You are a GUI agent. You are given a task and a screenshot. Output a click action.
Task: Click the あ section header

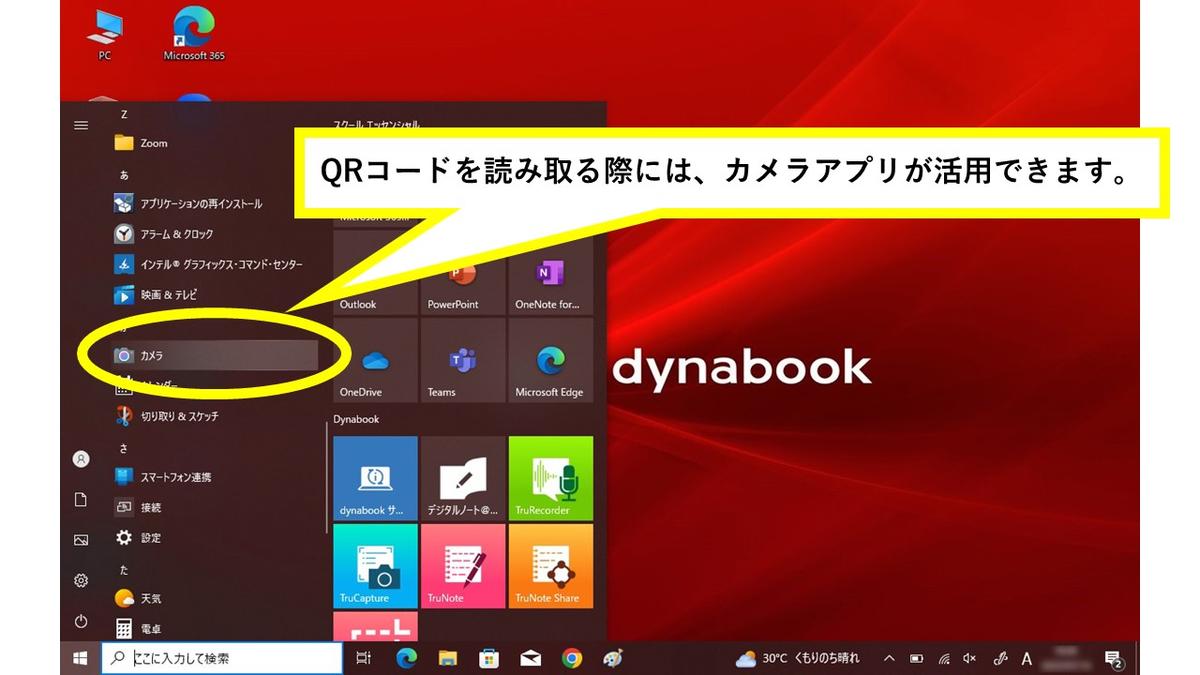pyautogui.click(x=124, y=174)
